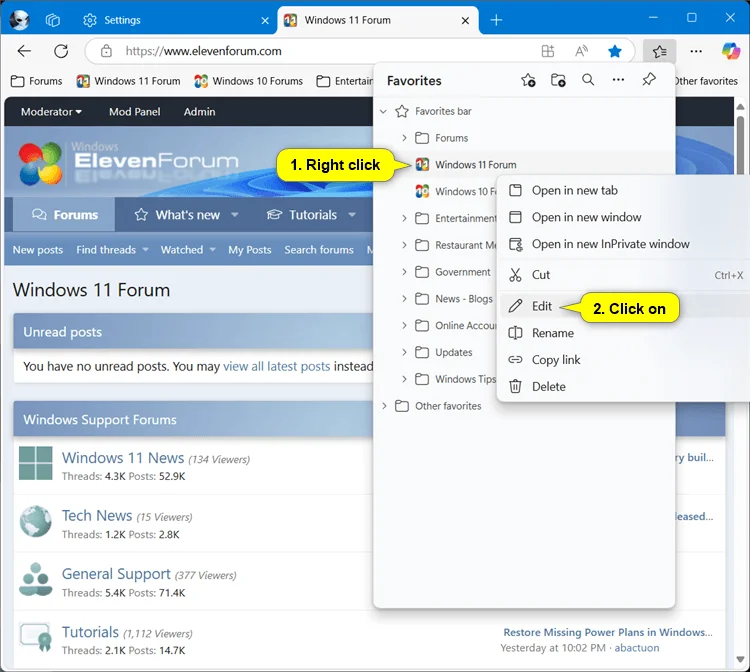This screenshot has height=672, width=750.
Task: Expand the Updates folder
Action: [x=404, y=353]
